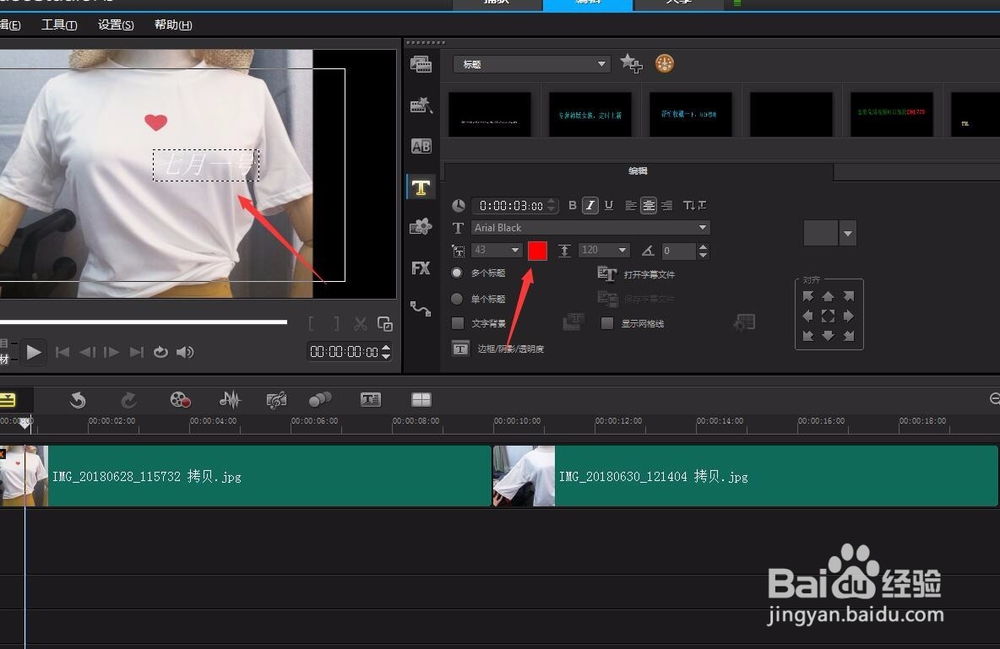Select the Title (T) library
Screen dimensions: 1000x649
421,187
